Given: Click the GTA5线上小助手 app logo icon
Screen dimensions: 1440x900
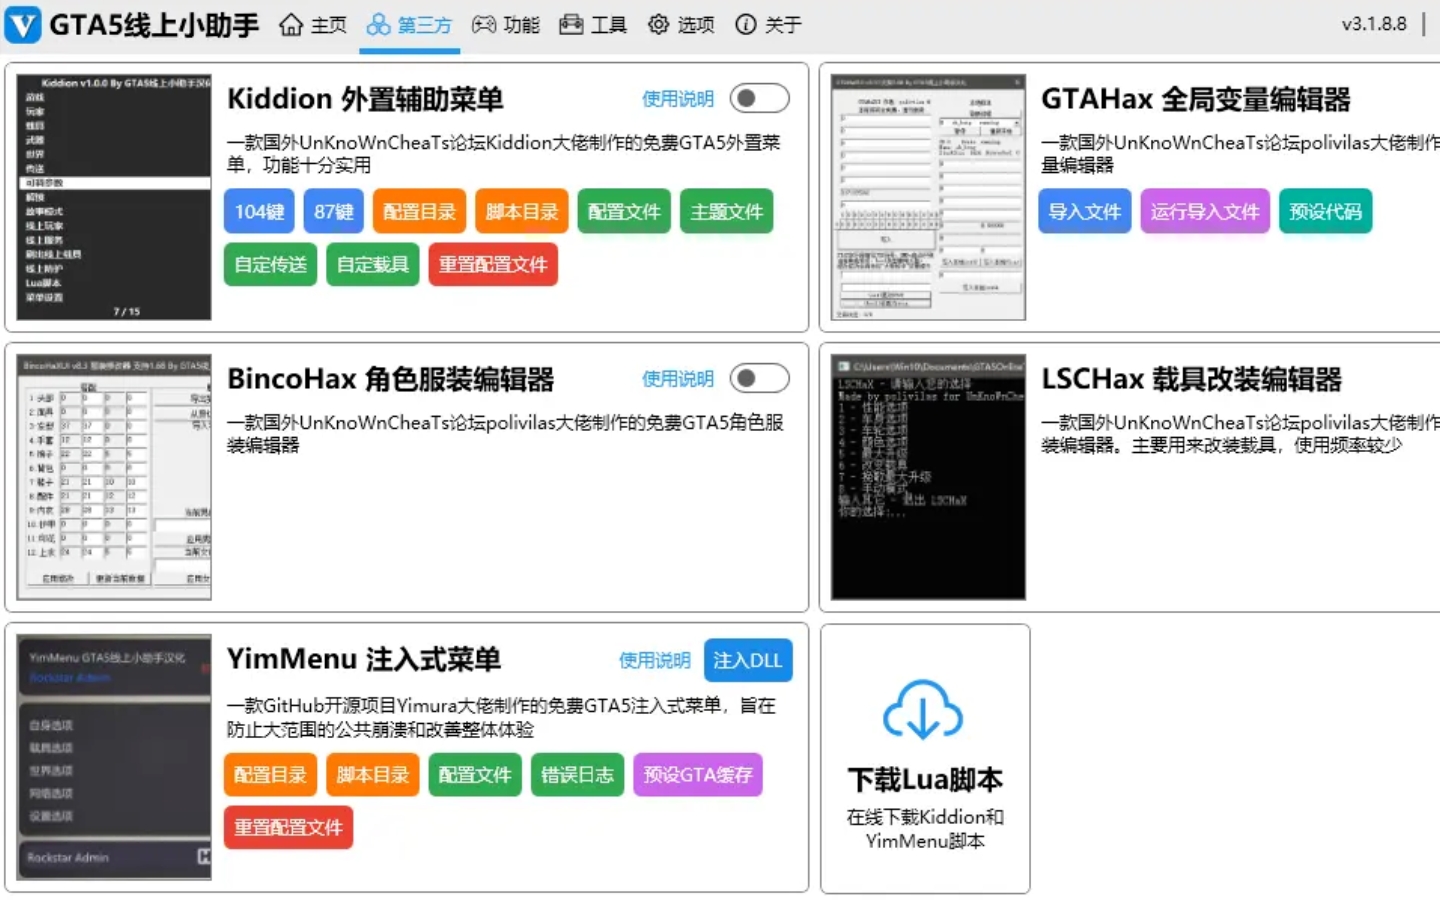Looking at the screenshot, I should click(x=23, y=24).
